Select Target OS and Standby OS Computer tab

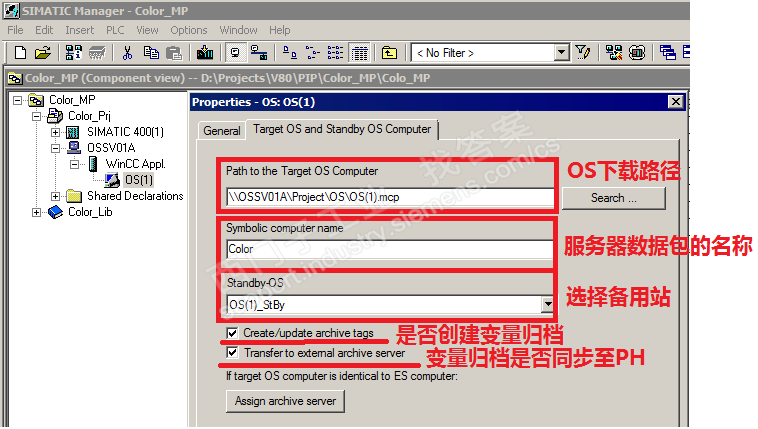click(342, 129)
